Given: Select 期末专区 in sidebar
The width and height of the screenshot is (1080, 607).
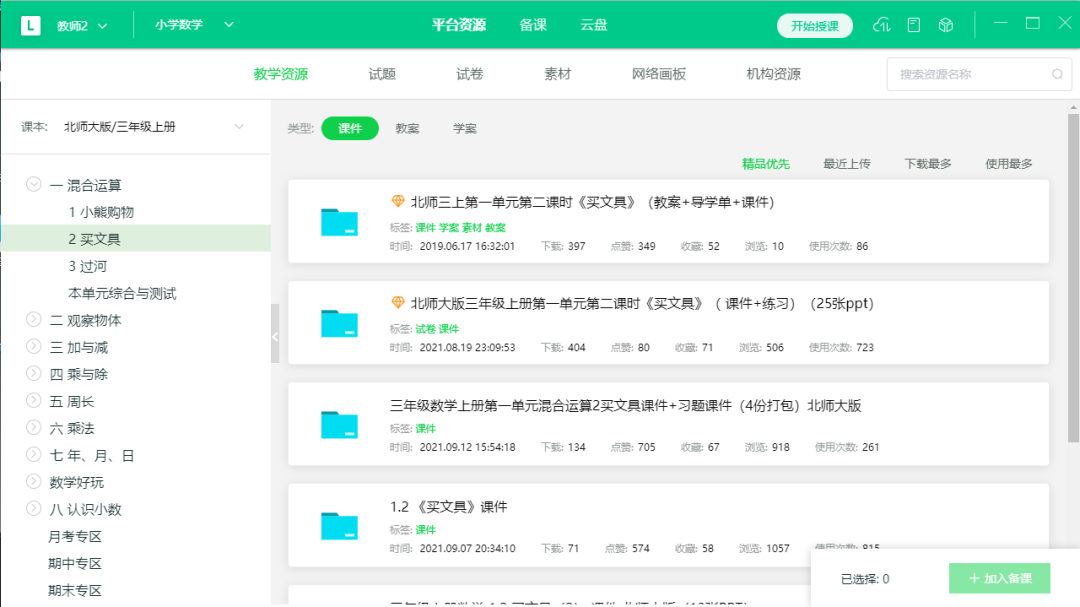Looking at the screenshot, I should point(75,590).
